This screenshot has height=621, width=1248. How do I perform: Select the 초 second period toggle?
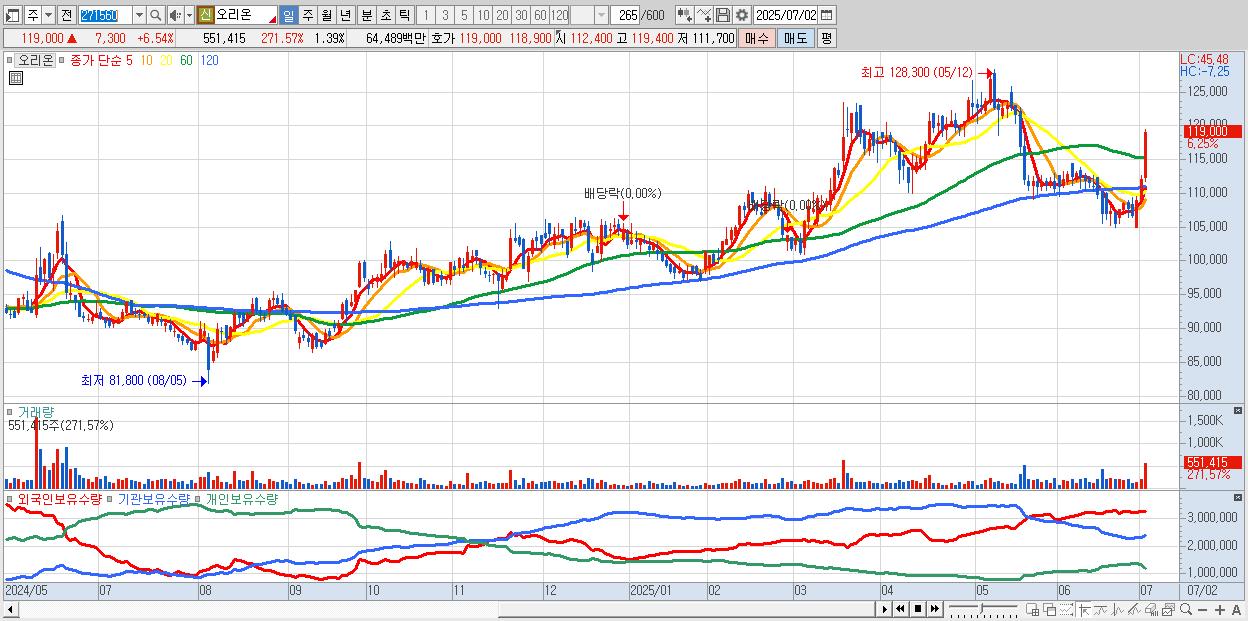pos(385,15)
